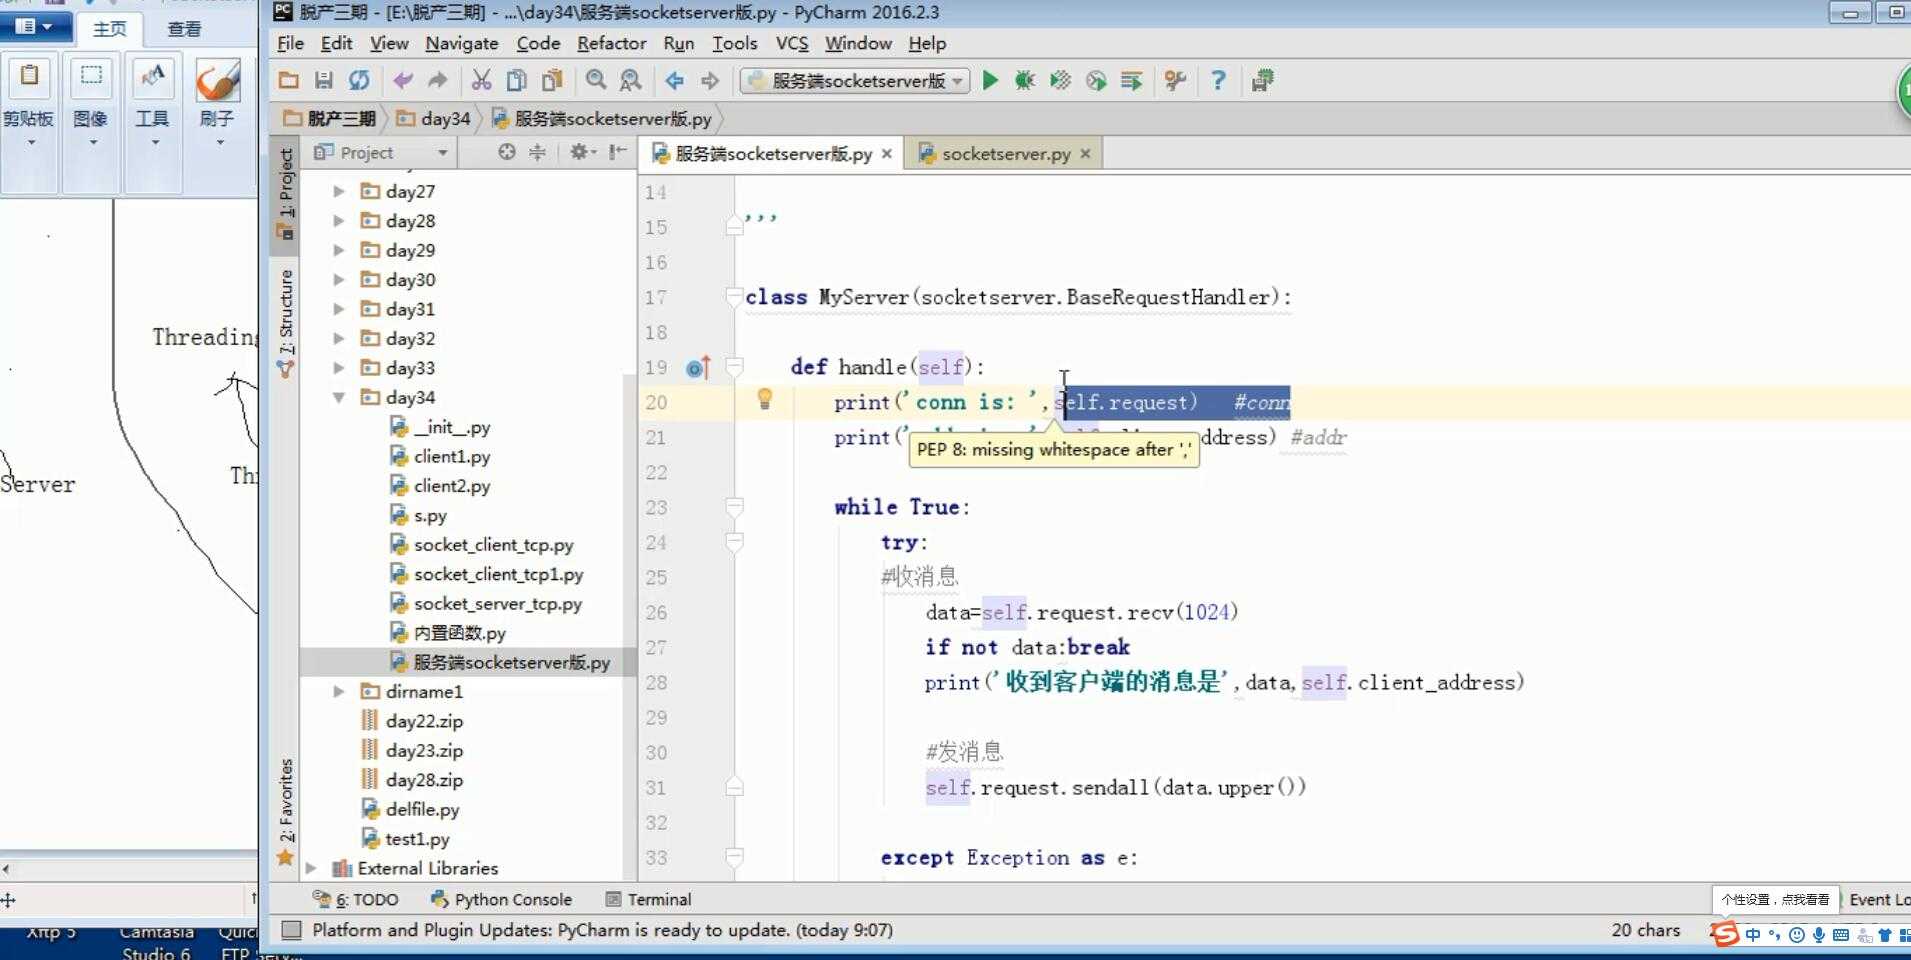Click line 26 code data=self.request.recv
The height and width of the screenshot is (960, 1911).
1082,612
